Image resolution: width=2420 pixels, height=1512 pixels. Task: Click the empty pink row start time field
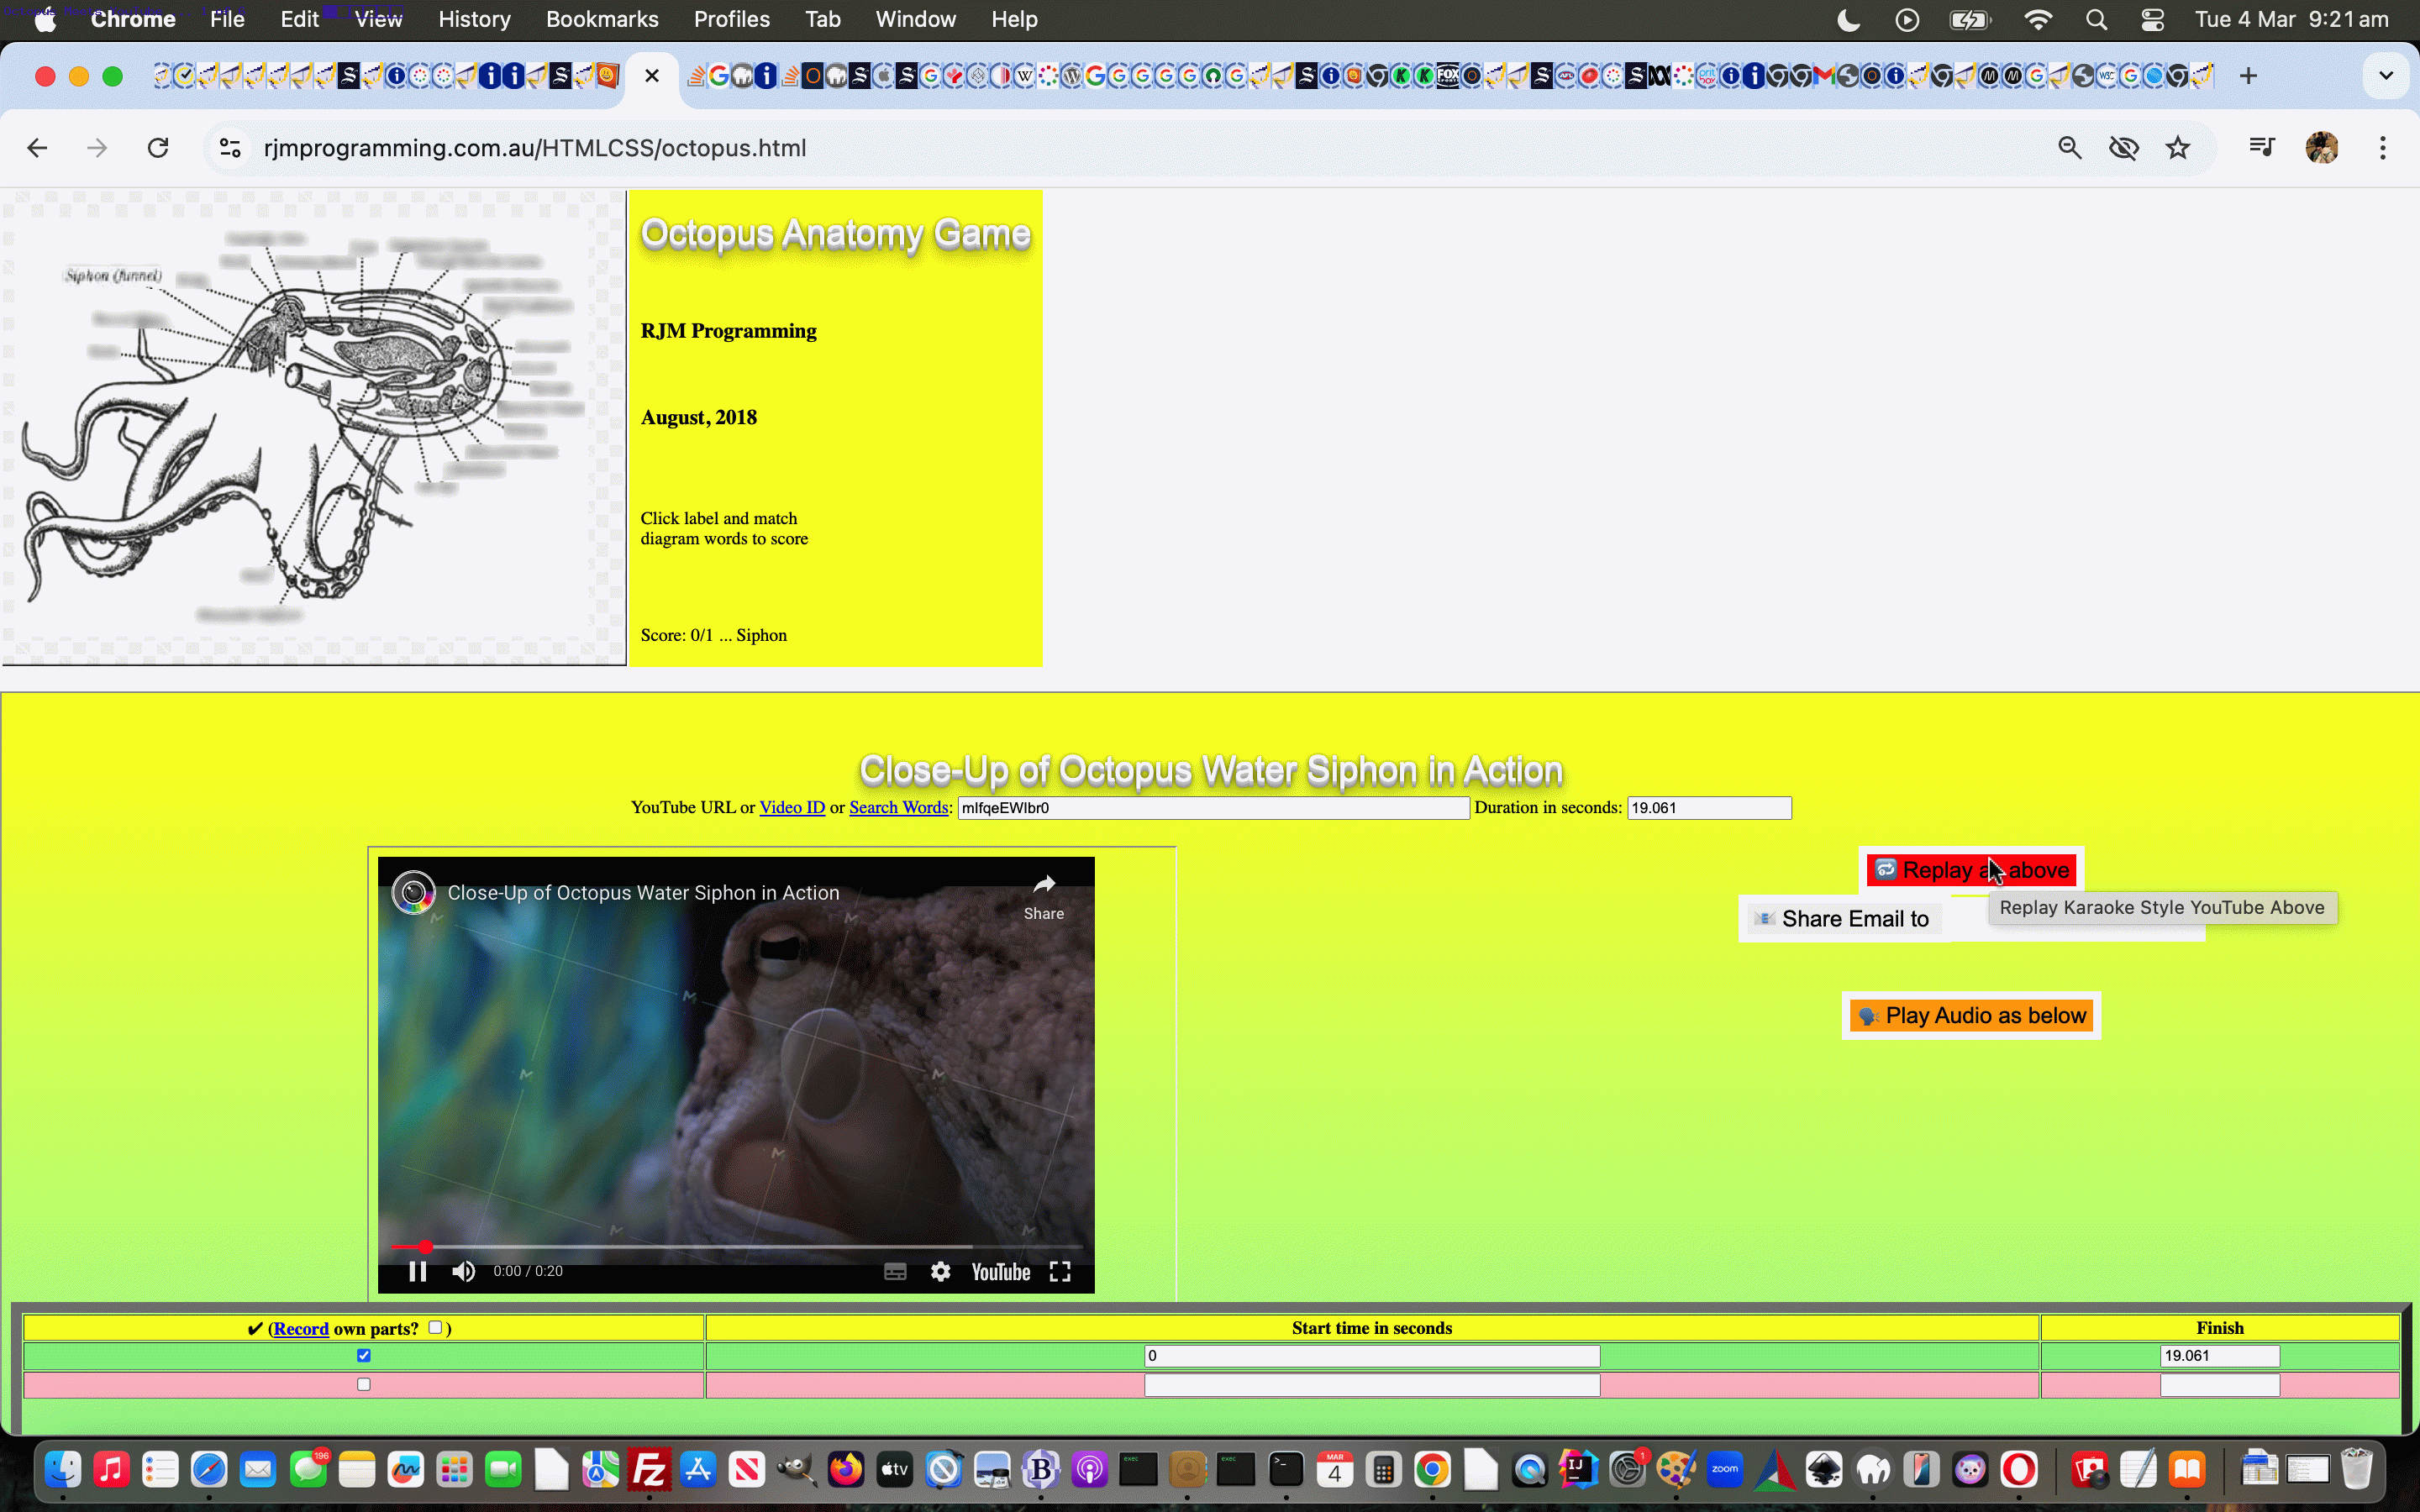click(x=1372, y=1385)
